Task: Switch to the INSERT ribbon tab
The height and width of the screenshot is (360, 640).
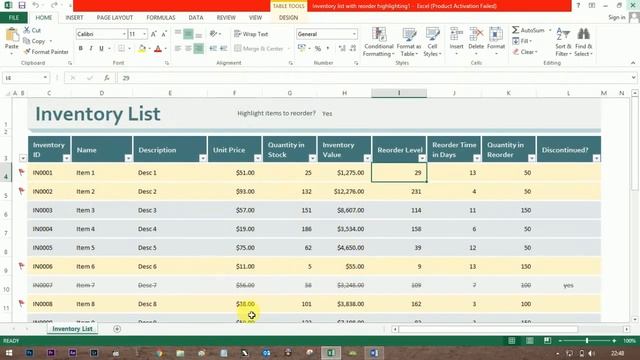Action: [74, 18]
